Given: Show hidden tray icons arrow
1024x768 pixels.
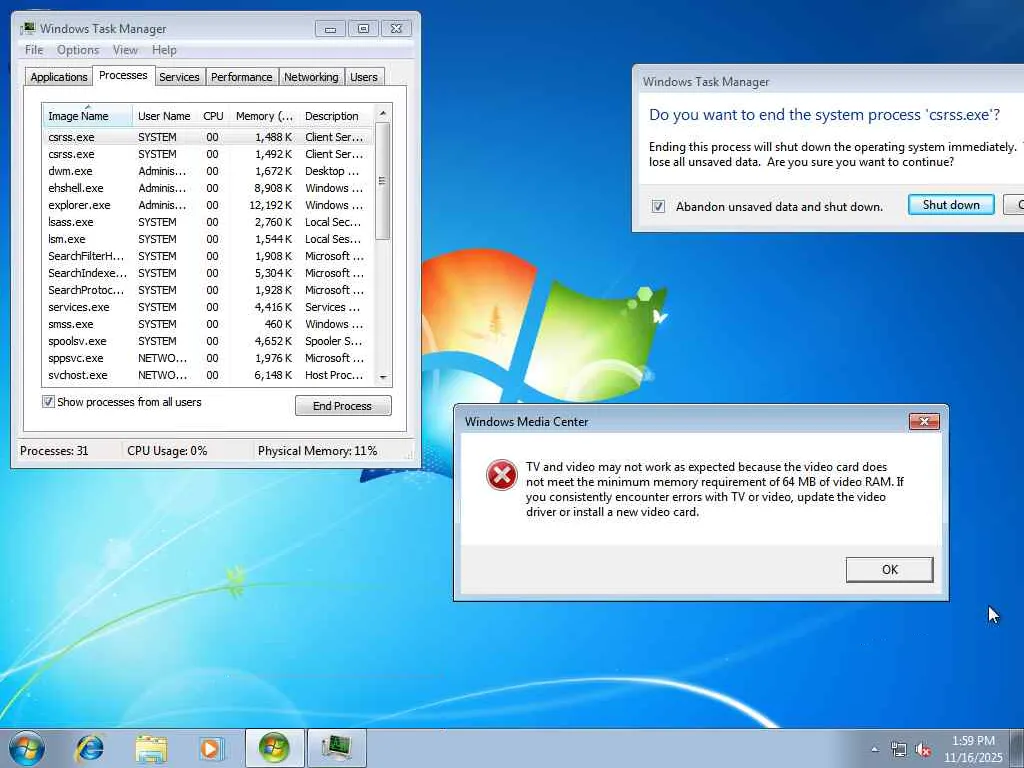Looking at the screenshot, I should coord(874,749).
